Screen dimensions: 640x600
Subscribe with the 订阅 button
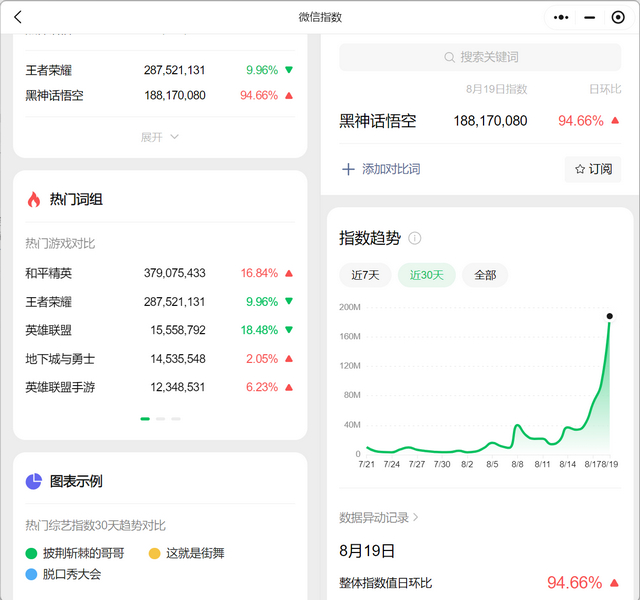click(x=593, y=169)
